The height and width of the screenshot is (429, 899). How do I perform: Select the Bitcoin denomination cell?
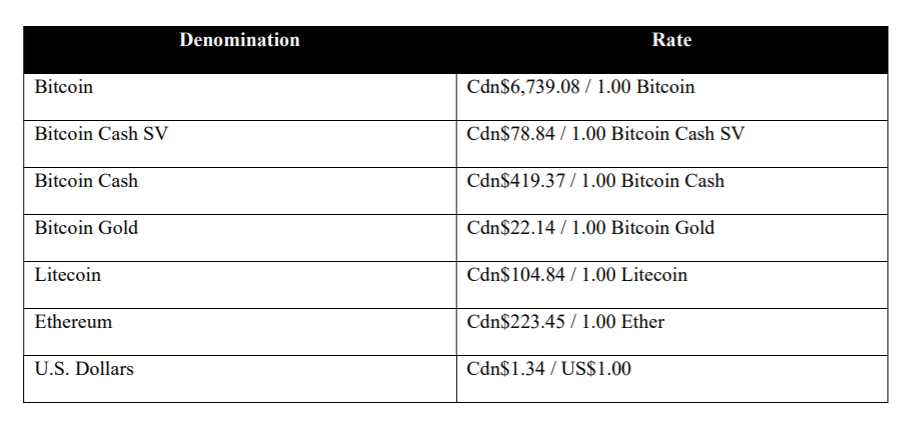(x=240, y=97)
